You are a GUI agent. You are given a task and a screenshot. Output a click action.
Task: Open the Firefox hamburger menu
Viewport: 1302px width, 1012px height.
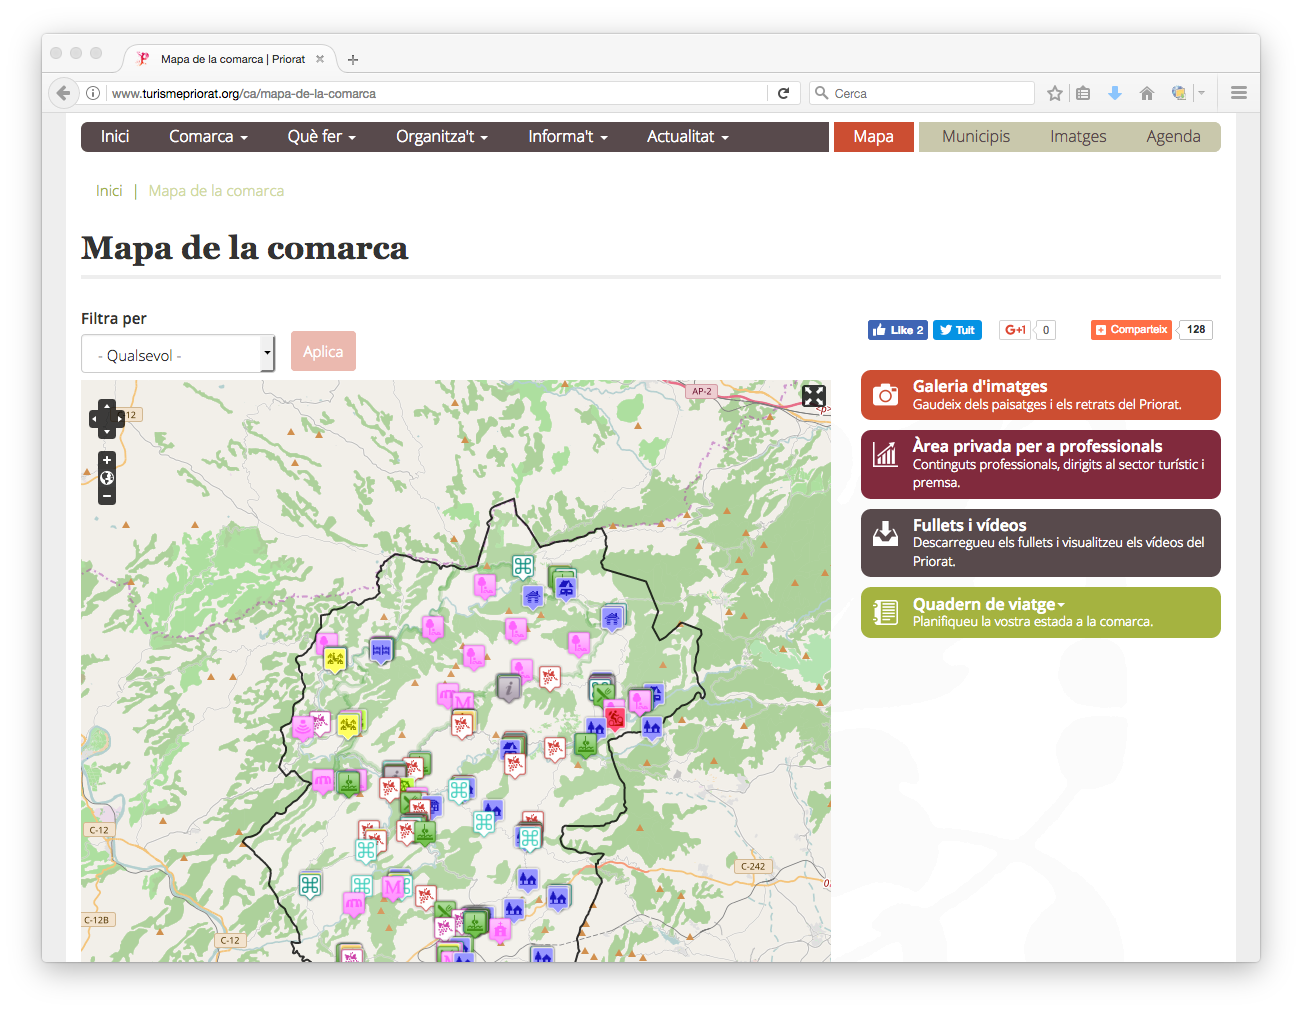click(x=1239, y=93)
